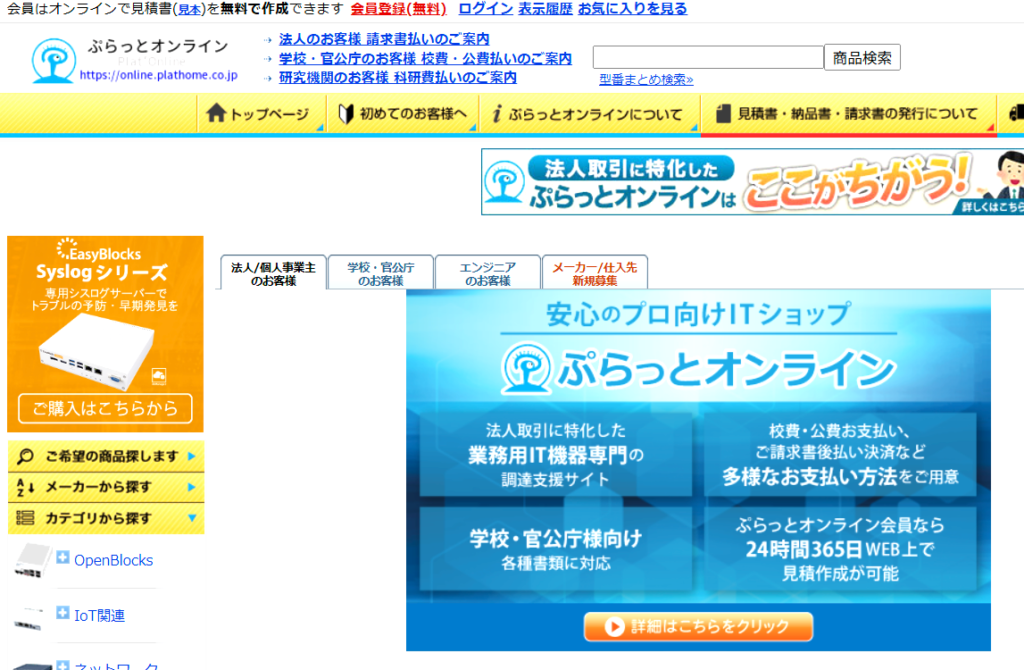The width and height of the screenshot is (1024, 670).
Task: Click the 業務用IT機器専門 banner panel
Action: coord(556,455)
